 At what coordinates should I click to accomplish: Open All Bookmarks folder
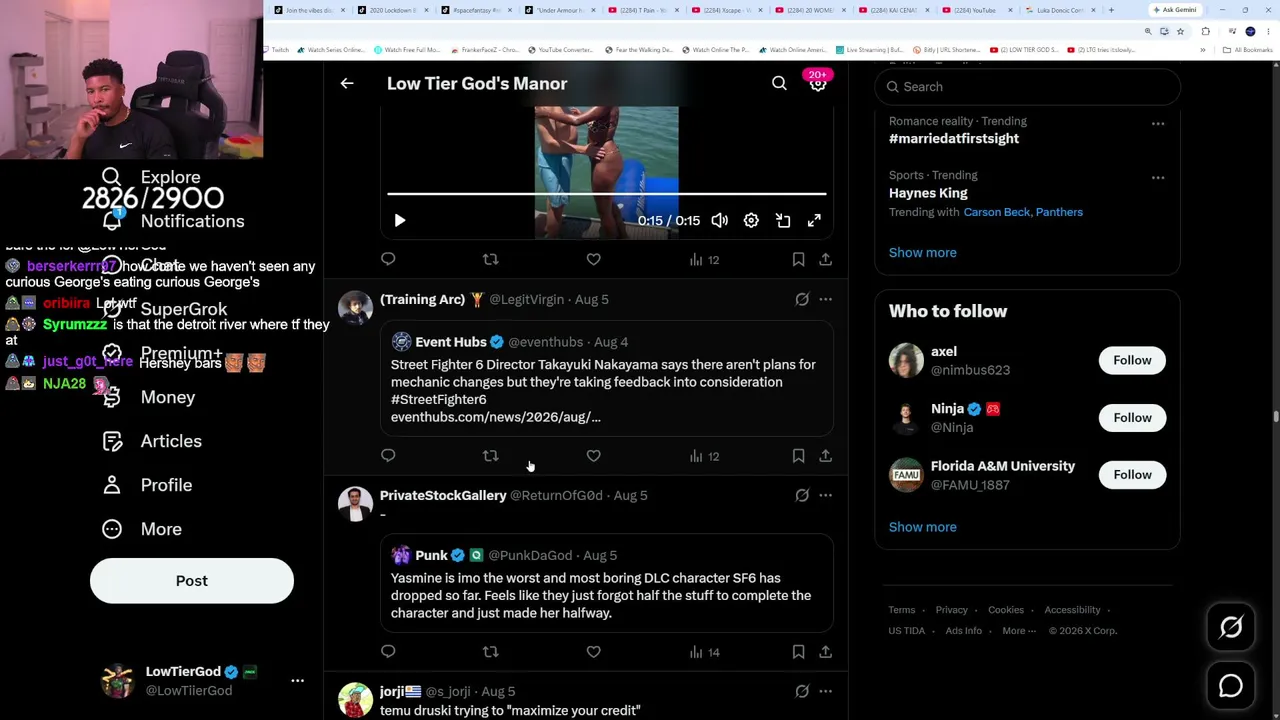pos(1249,50)
